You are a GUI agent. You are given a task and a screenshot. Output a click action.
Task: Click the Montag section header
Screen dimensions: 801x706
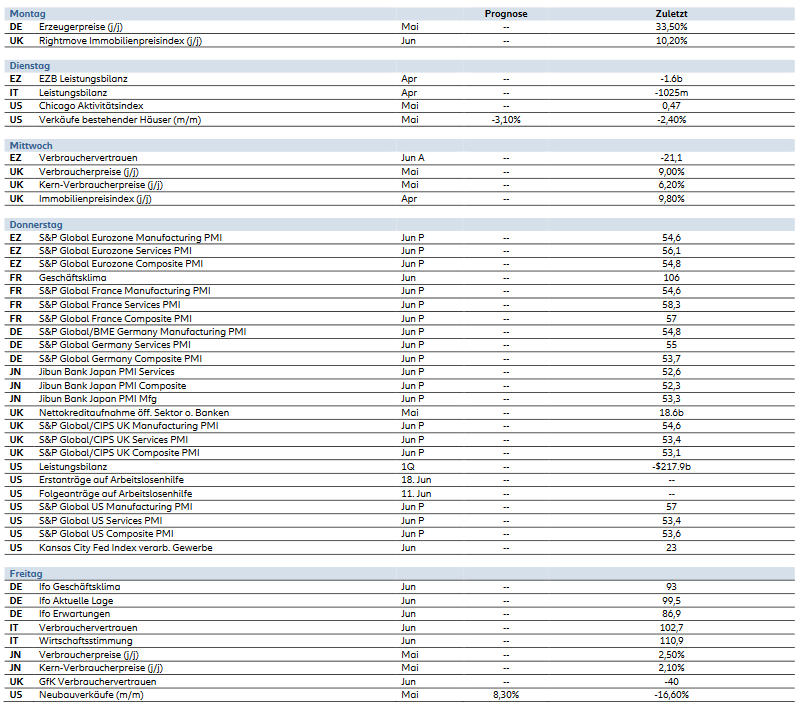tap(27, 14)
